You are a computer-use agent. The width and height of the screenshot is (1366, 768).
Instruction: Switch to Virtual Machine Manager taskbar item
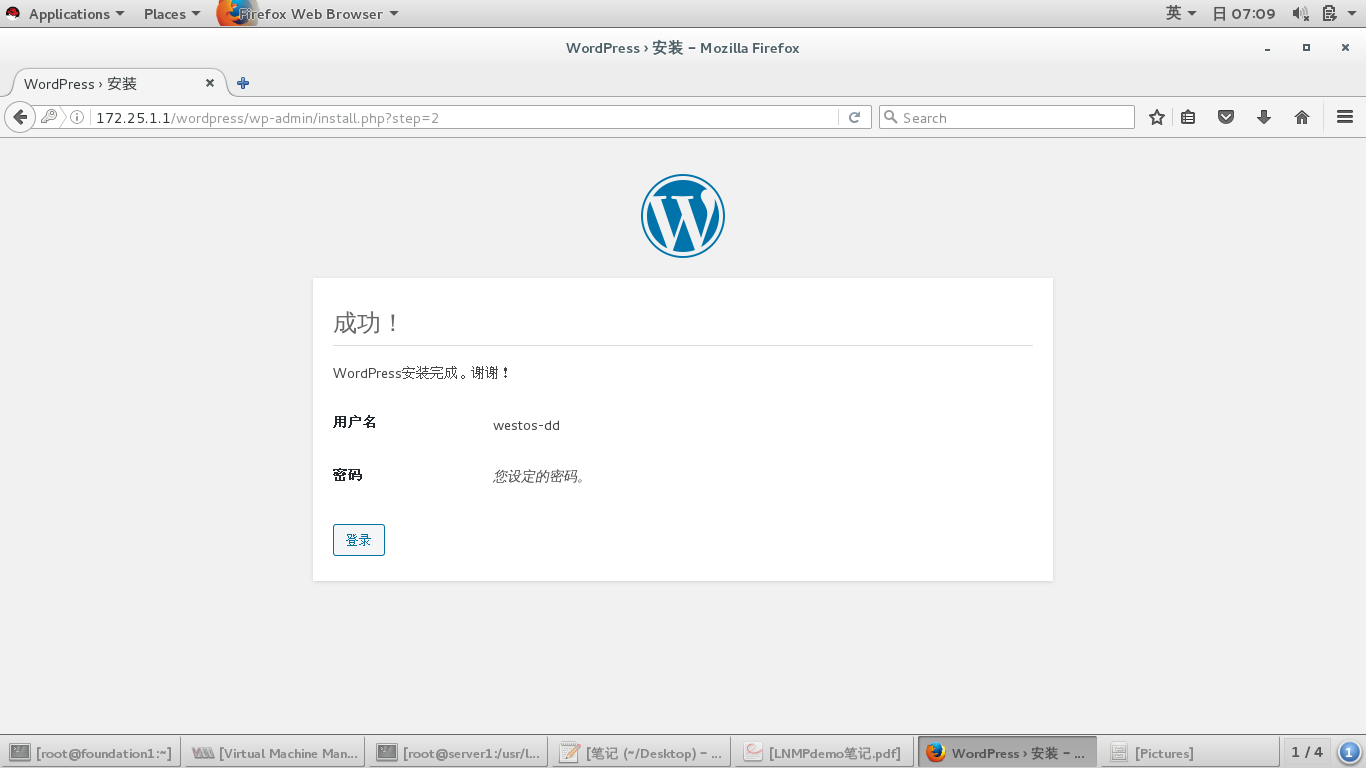(275, 753)
